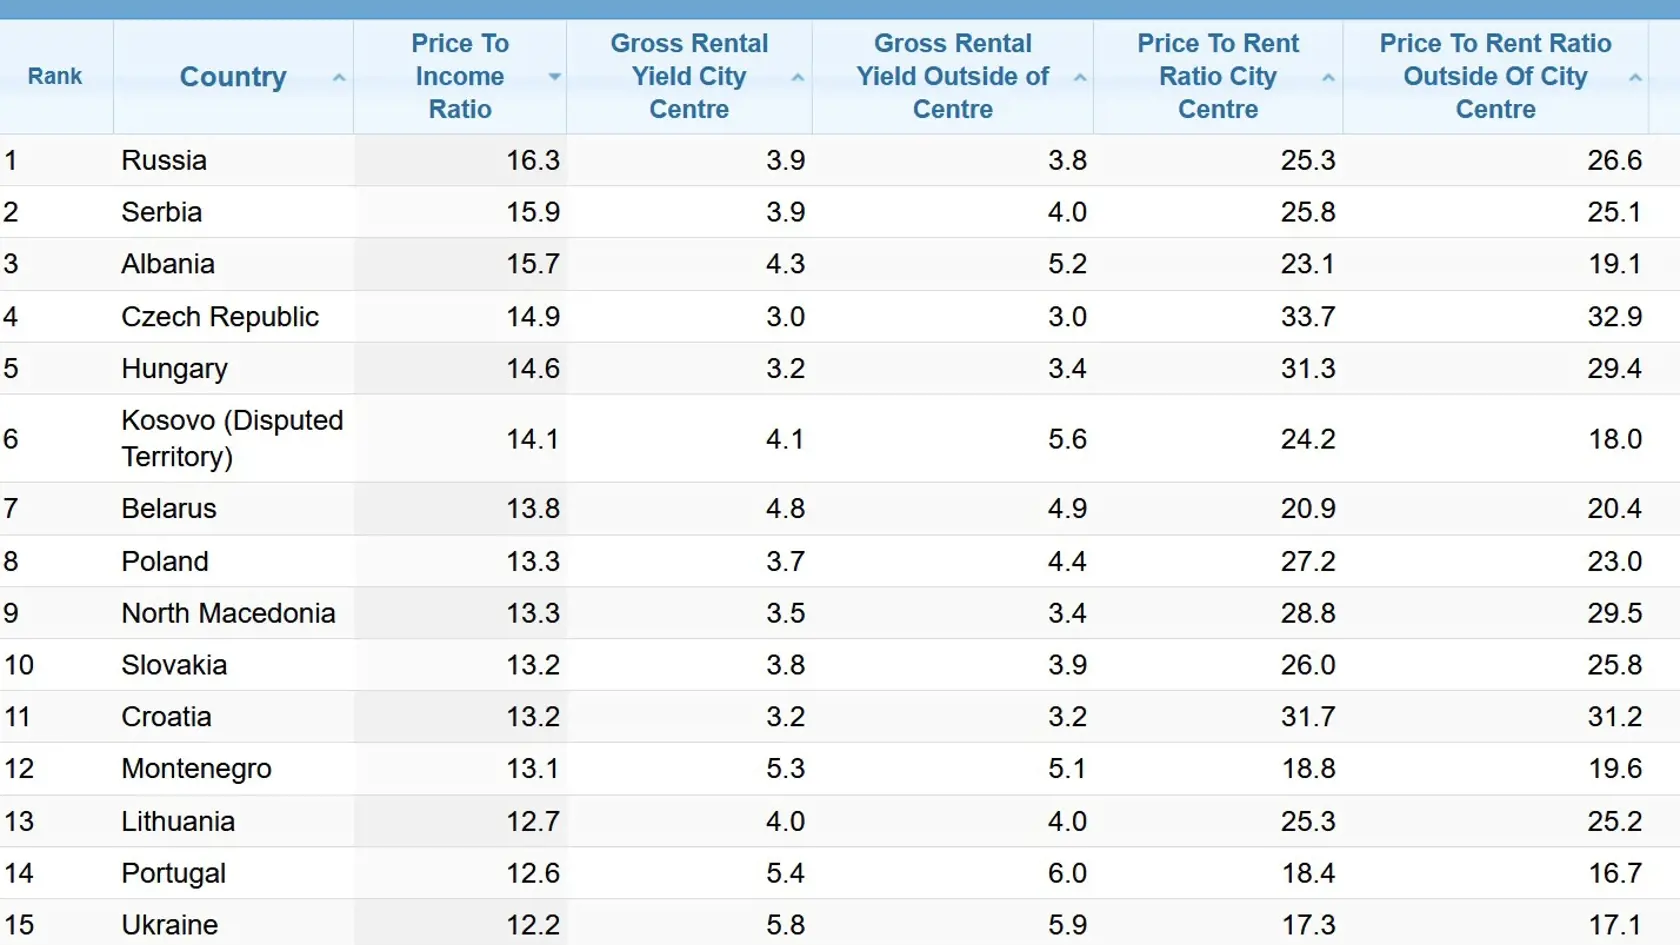This screenshot has height=945, width=1680.
Task: Select the Czech Republic country cell
Action: point(234,316)
